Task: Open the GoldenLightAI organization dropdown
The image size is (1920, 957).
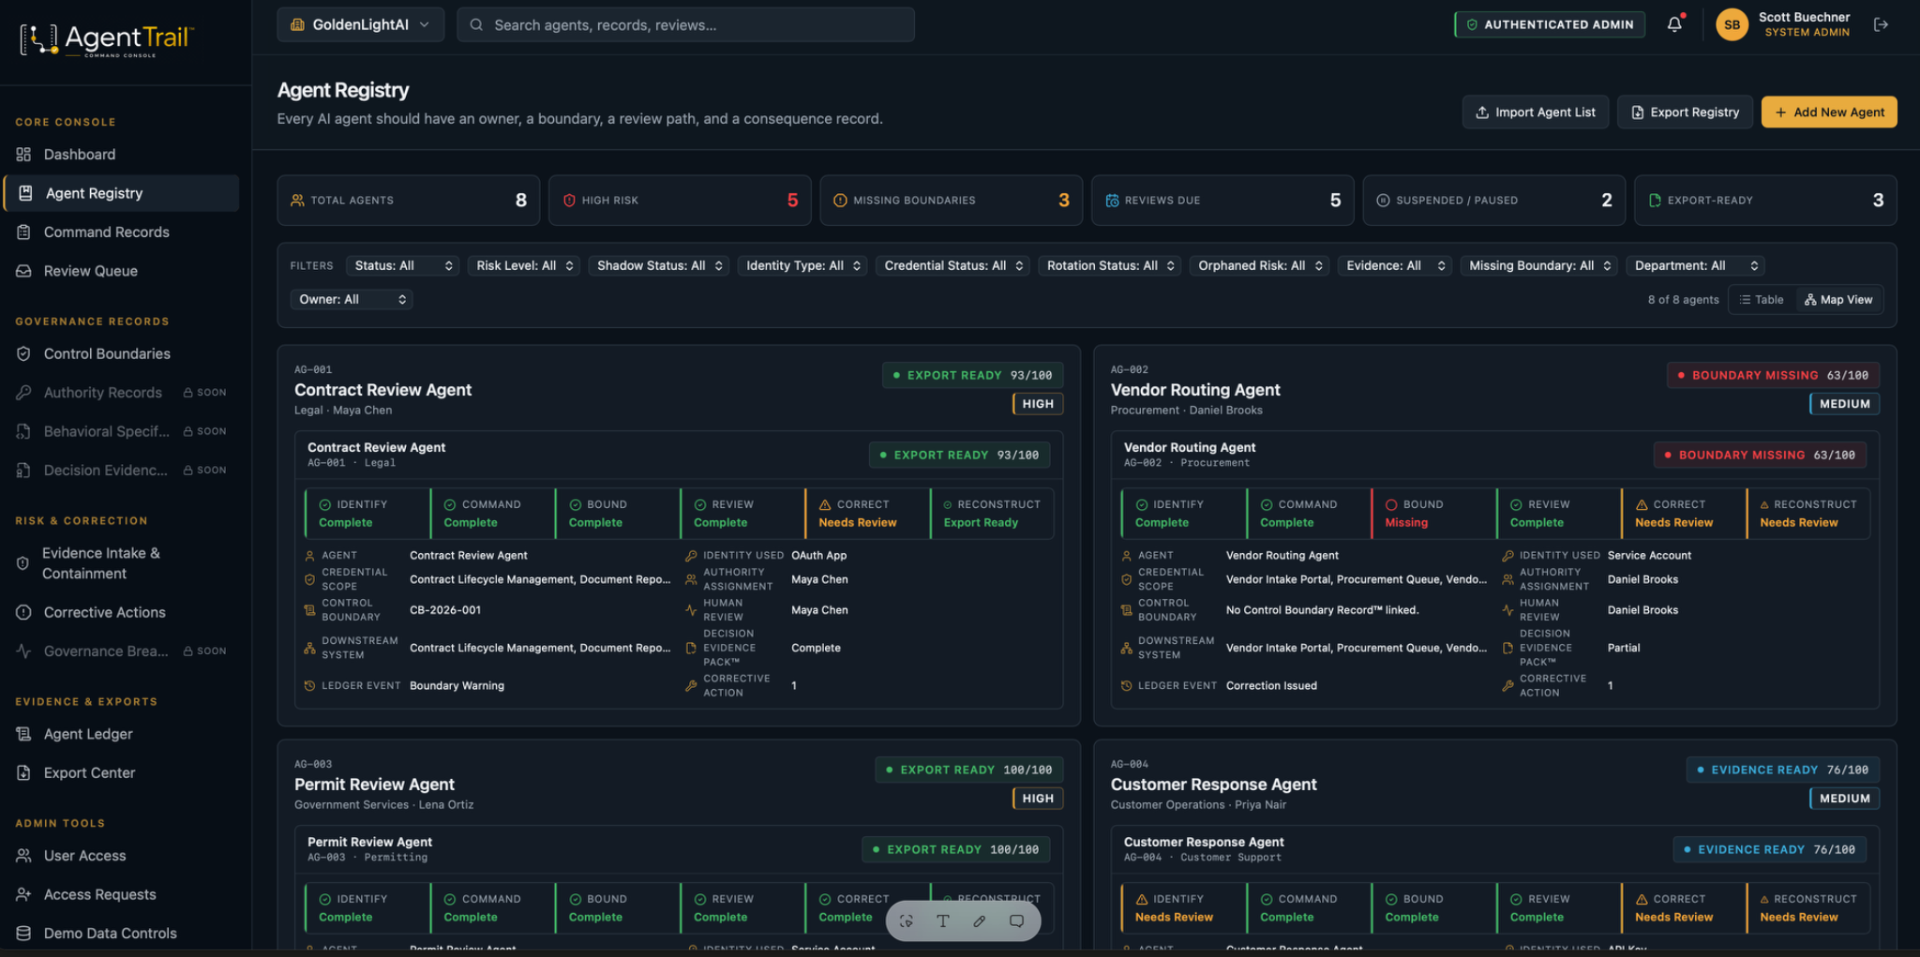Action: [x=360, y=25]
